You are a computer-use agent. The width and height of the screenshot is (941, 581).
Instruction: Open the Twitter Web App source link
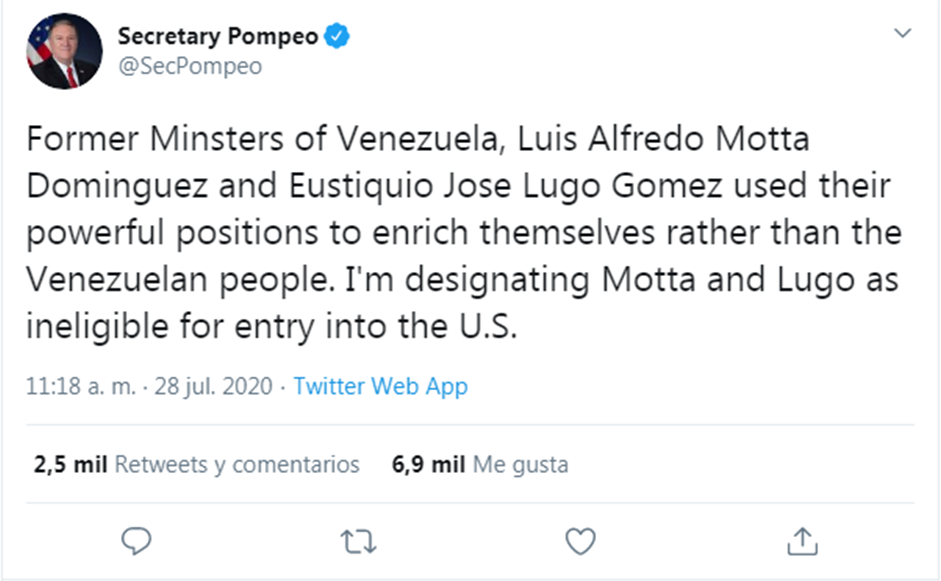tap(380, 386)
